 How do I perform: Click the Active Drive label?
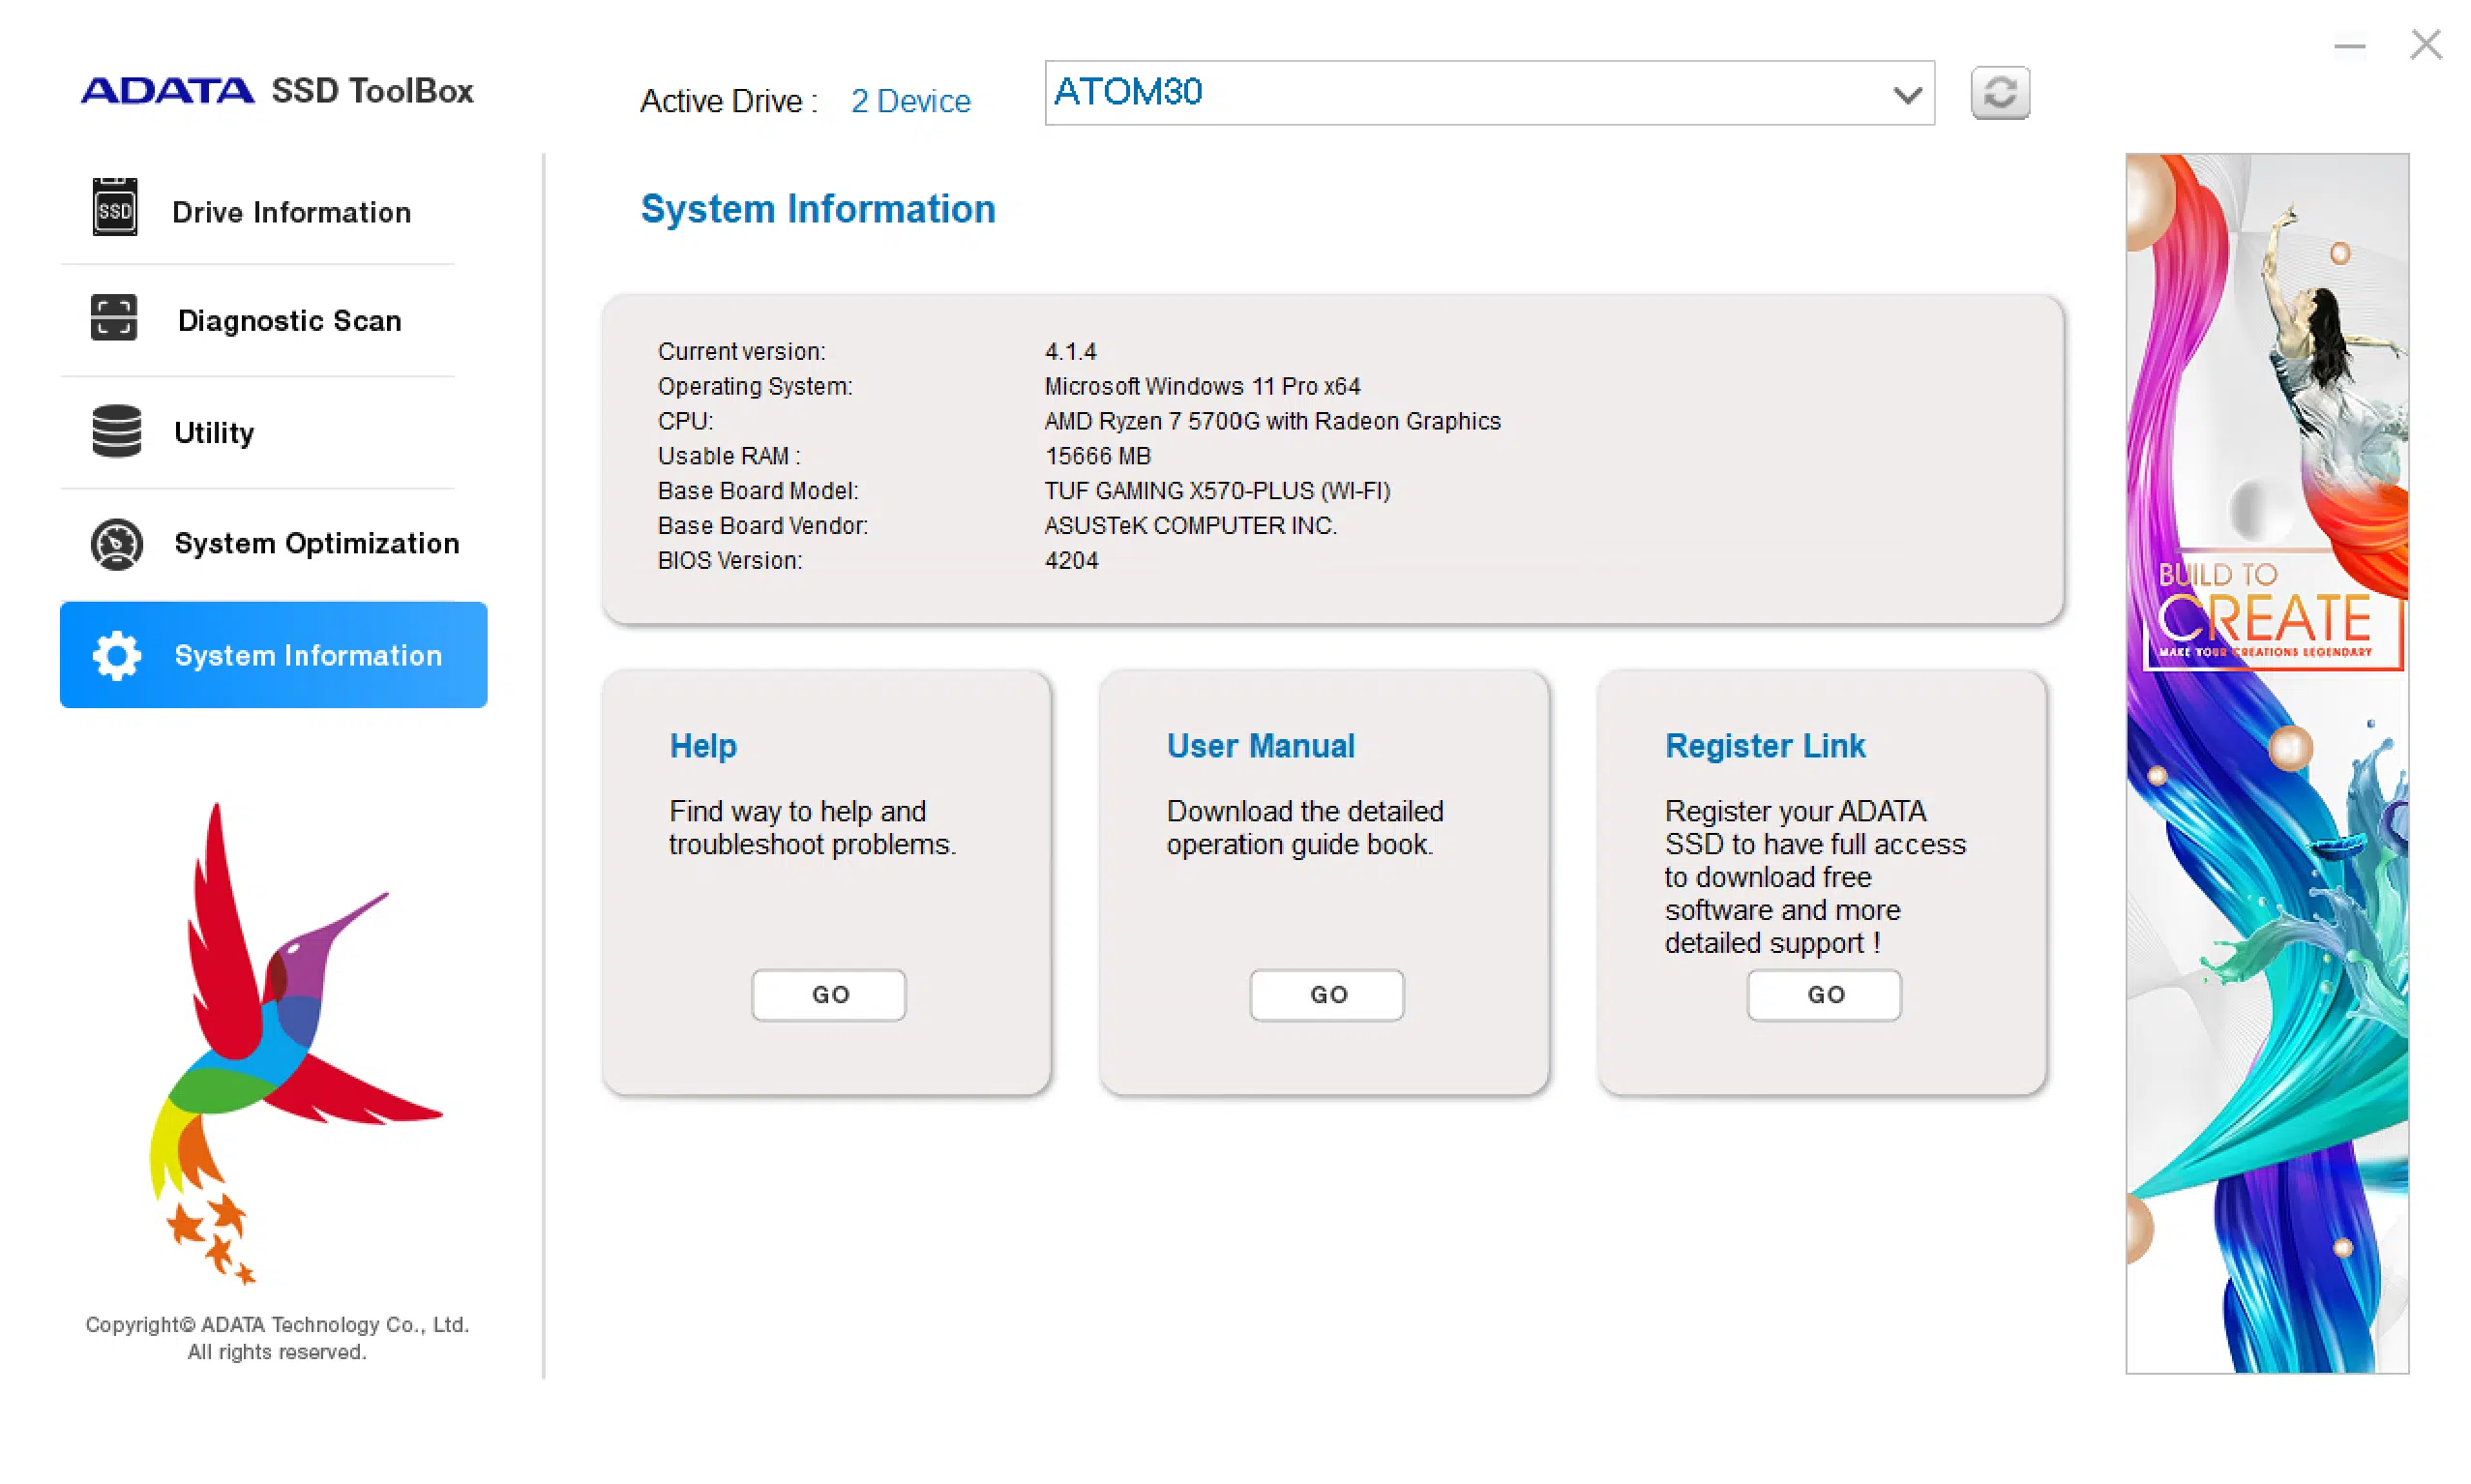tap(729, 101)
